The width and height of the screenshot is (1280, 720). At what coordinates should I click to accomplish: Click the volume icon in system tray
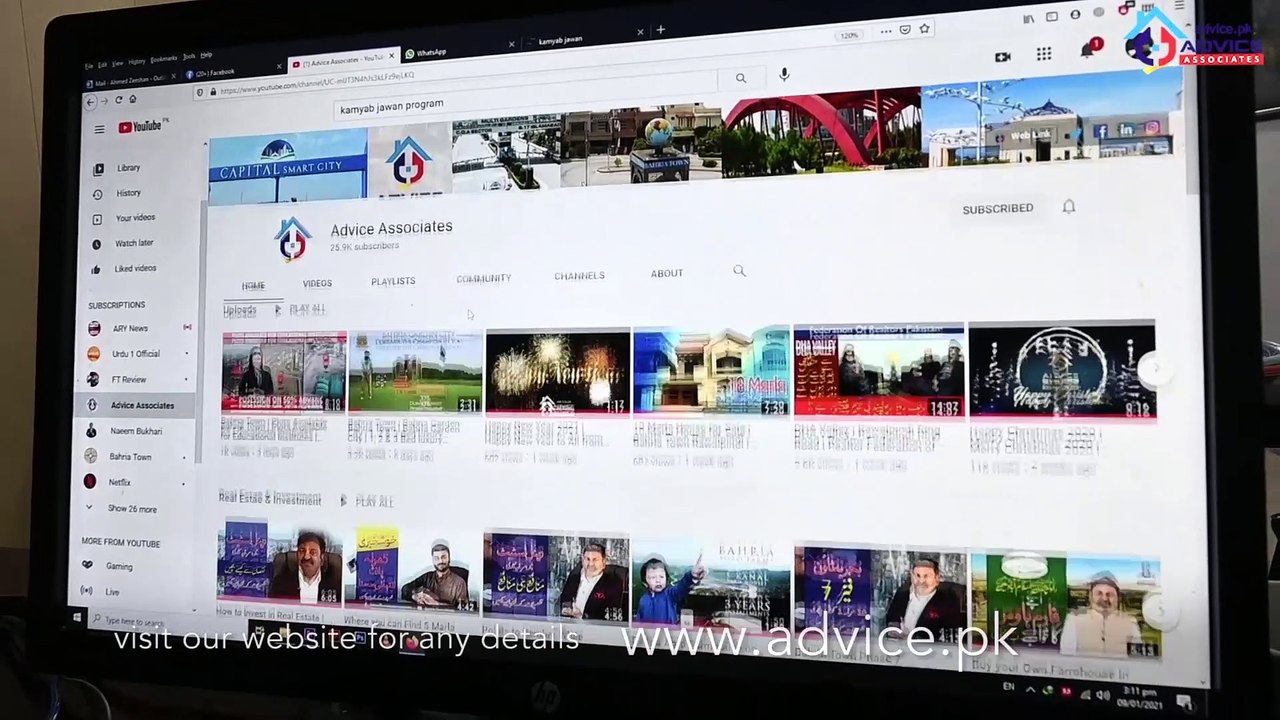(1102, 695)
